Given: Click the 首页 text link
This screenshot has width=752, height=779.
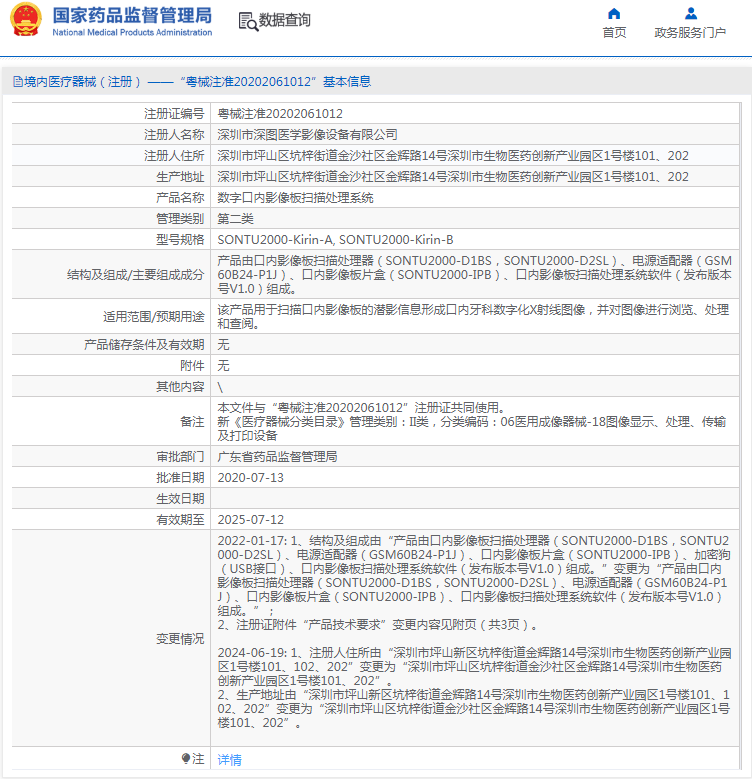Looking at the screenshot, I should [x=614, y=33].
